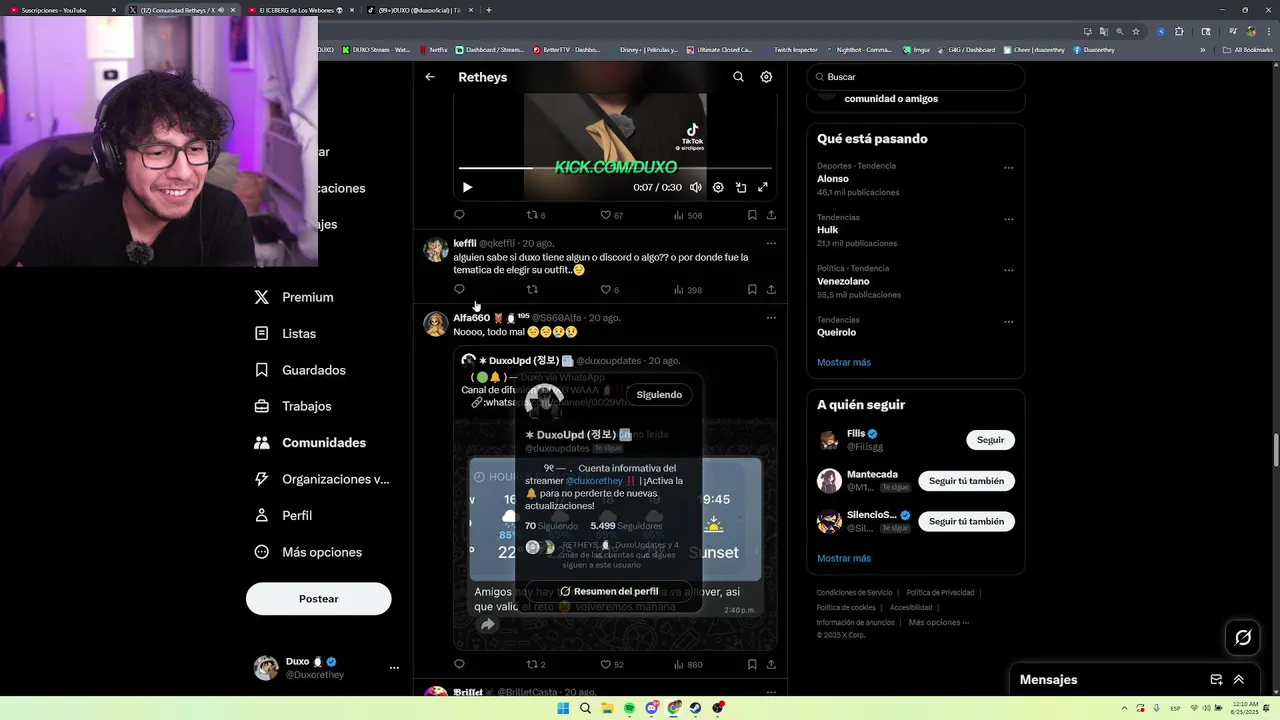The height and width of the screenshot is (720, 1280).
Task: Expand the video to fullscreen
Action: pos(763,187)
